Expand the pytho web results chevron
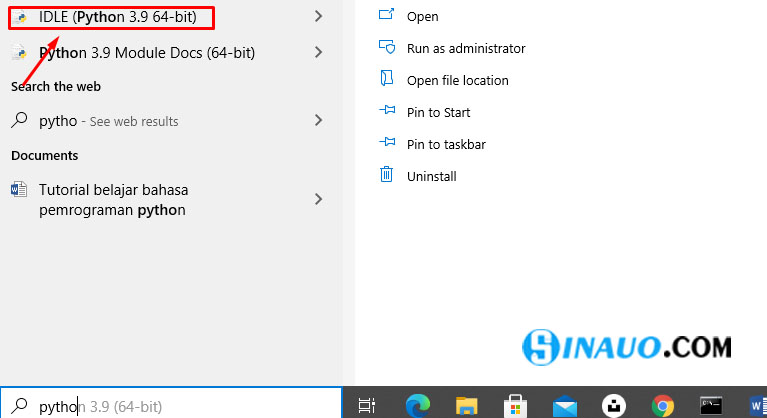This screenshot has height=418, width=767. (x=318, y=120)
